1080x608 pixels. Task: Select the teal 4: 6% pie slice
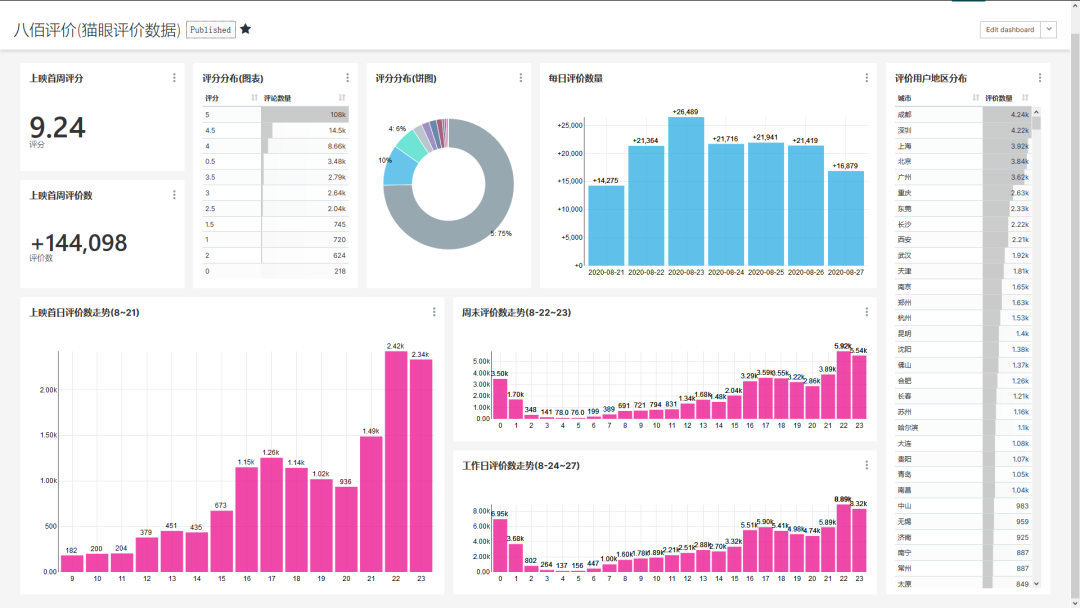click(x=413, y=144)
